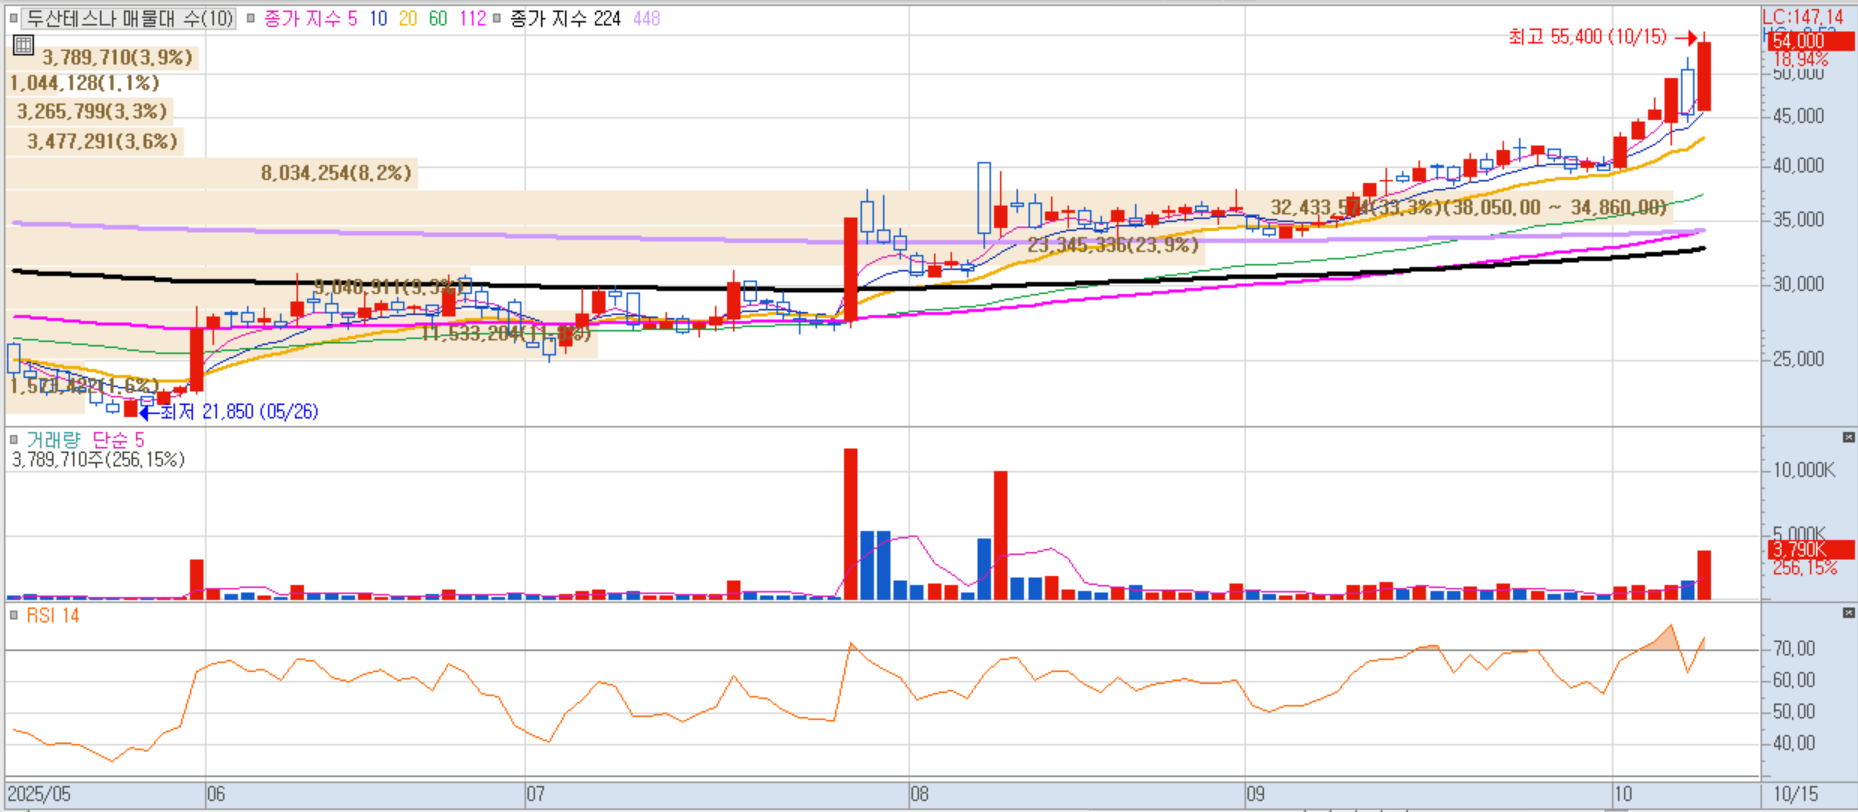Click the red 54,000 current price tag
1858x812 pixels.
pos(1809,41)
